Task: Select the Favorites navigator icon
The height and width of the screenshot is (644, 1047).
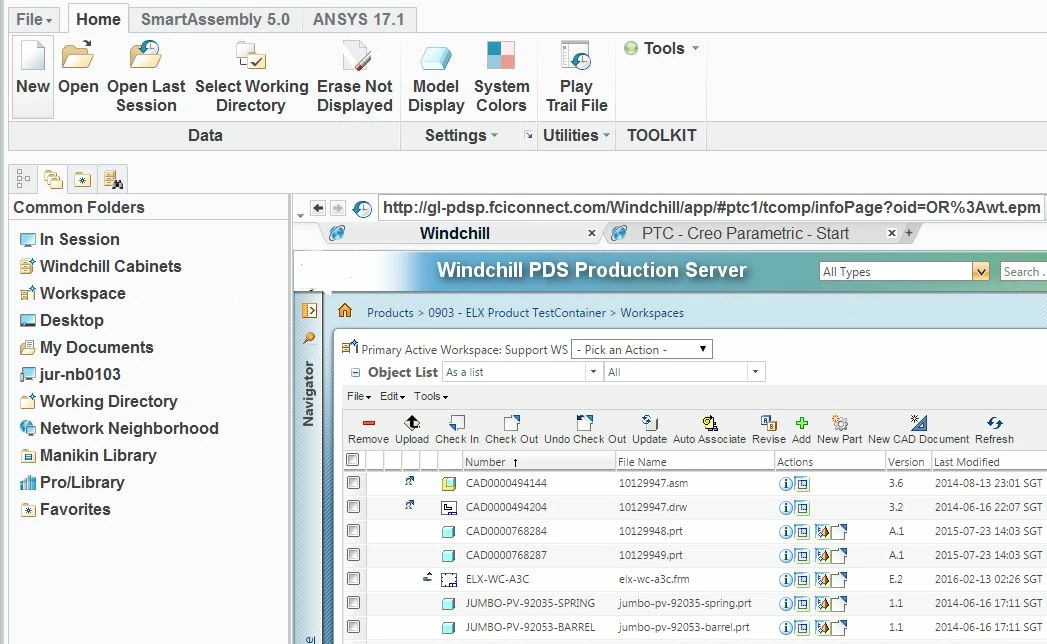Action: point(82,179)
